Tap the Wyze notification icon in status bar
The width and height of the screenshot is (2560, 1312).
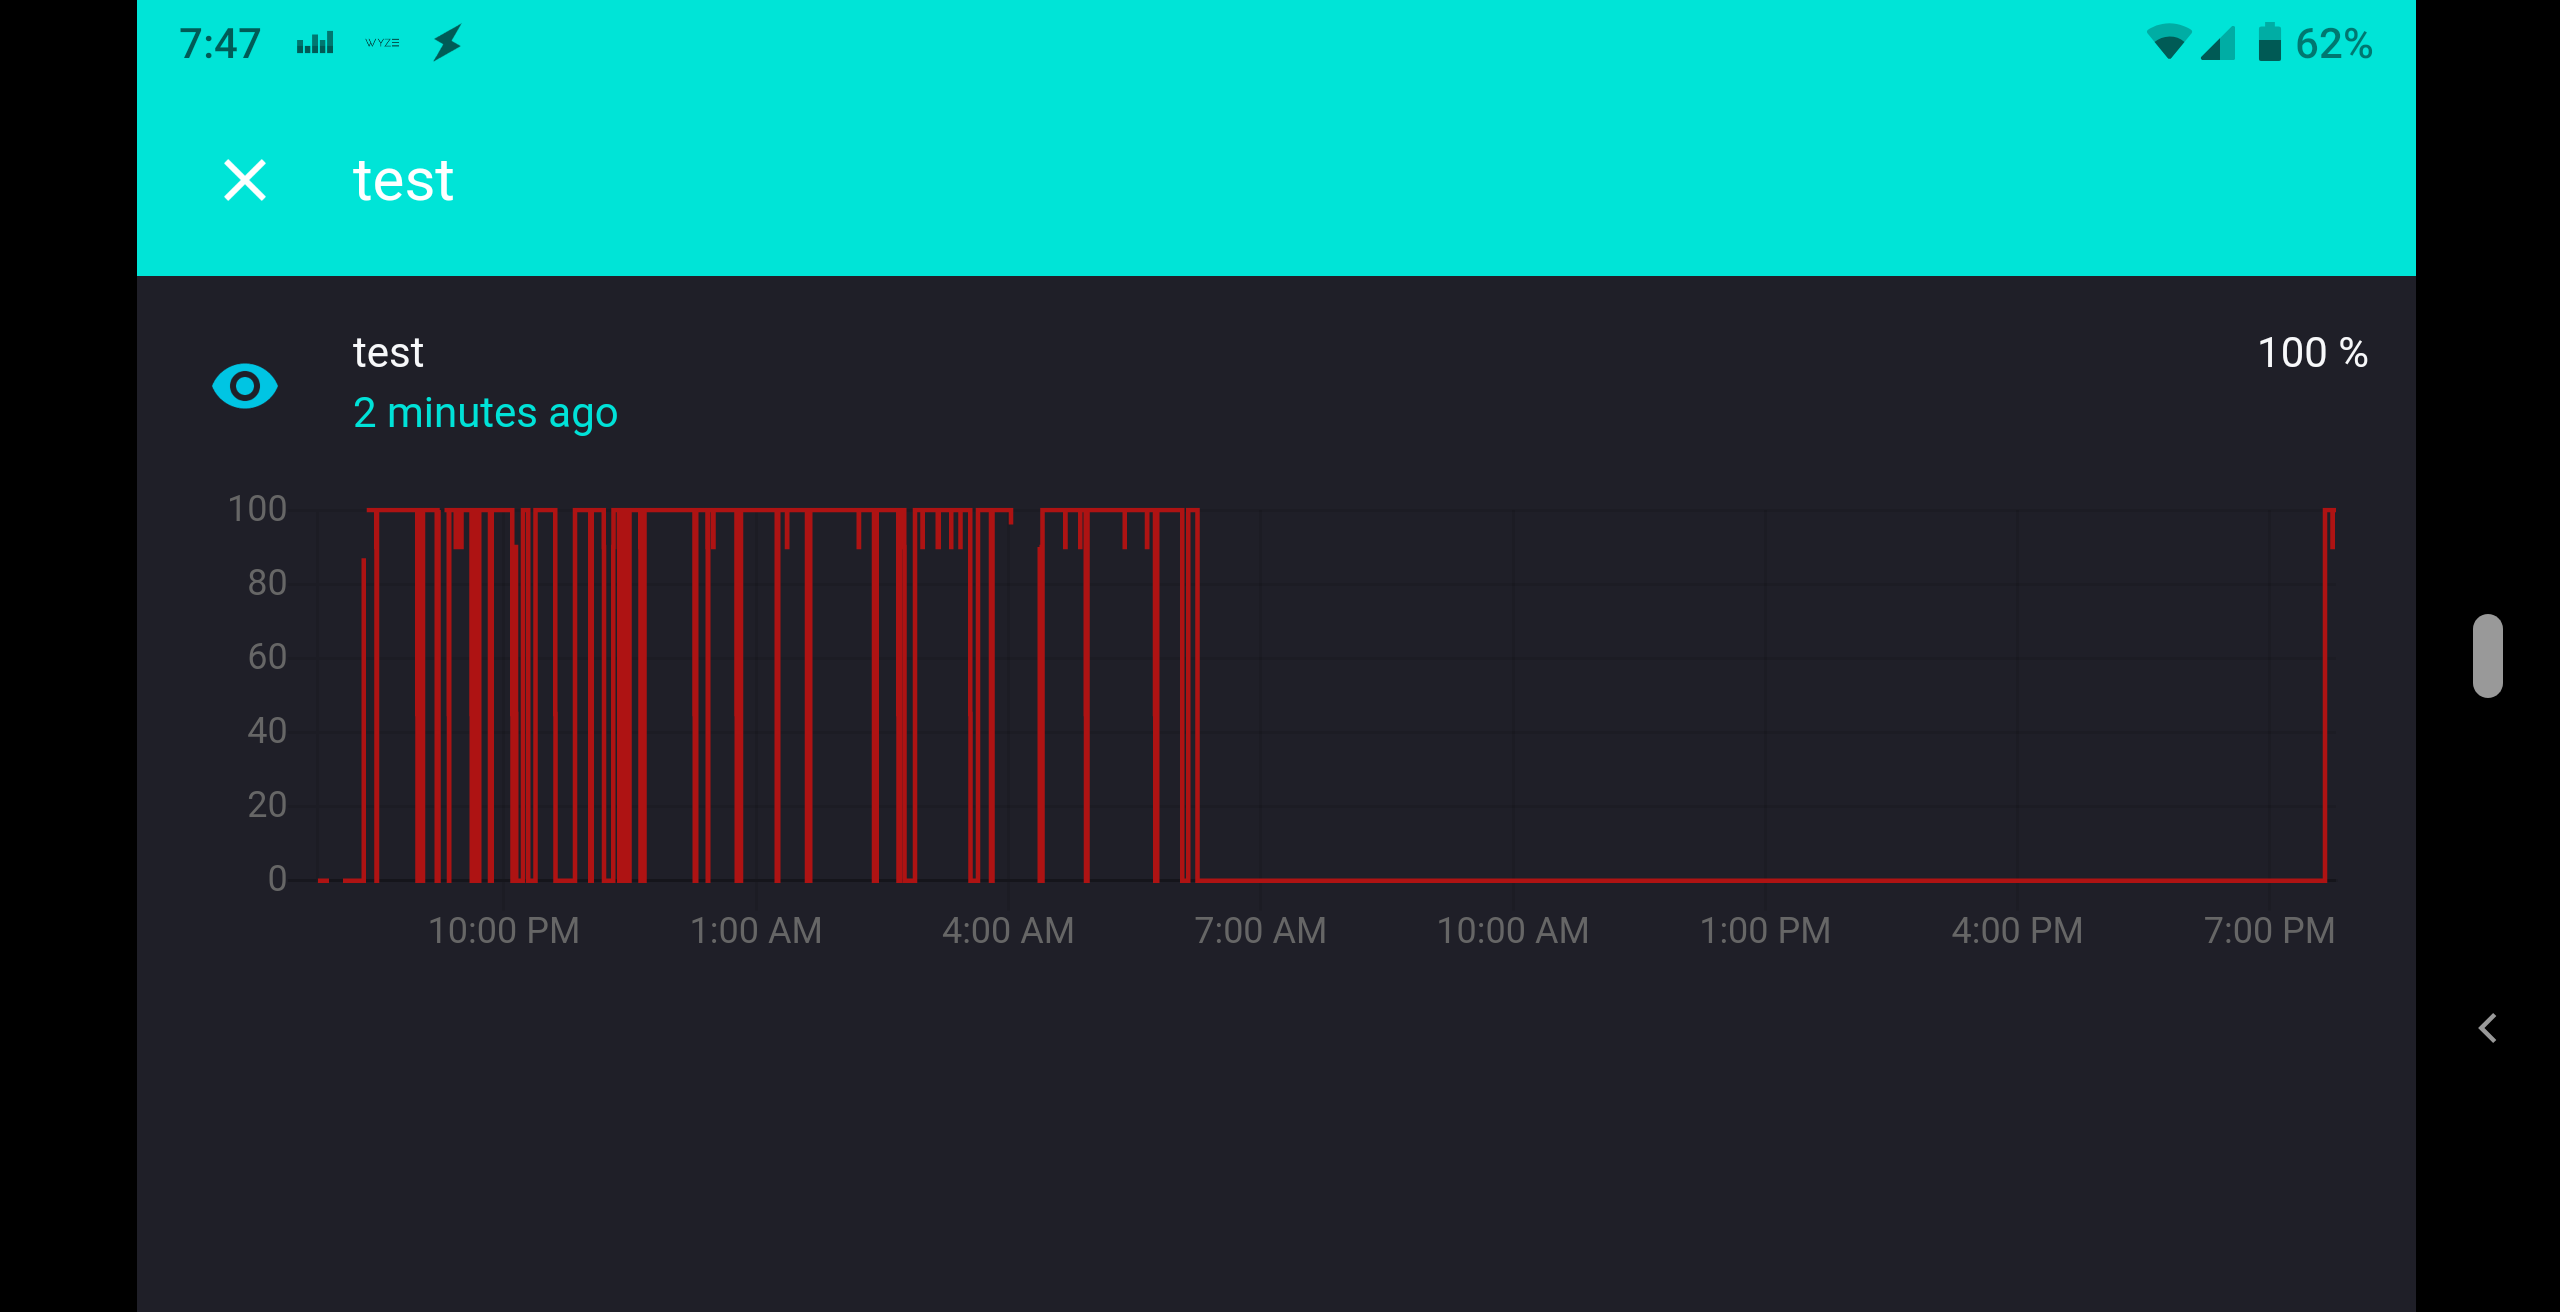click(381, 42)
